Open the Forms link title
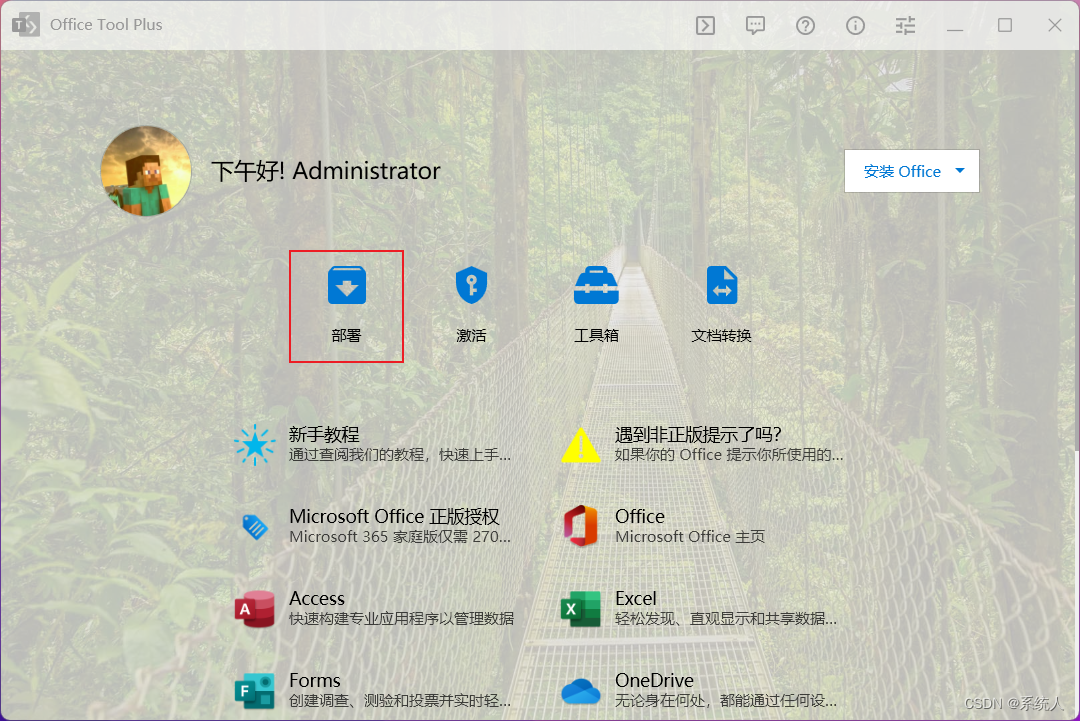Image resolution: width=1080 pixels, height=721 pixels. tap(315, 680)
